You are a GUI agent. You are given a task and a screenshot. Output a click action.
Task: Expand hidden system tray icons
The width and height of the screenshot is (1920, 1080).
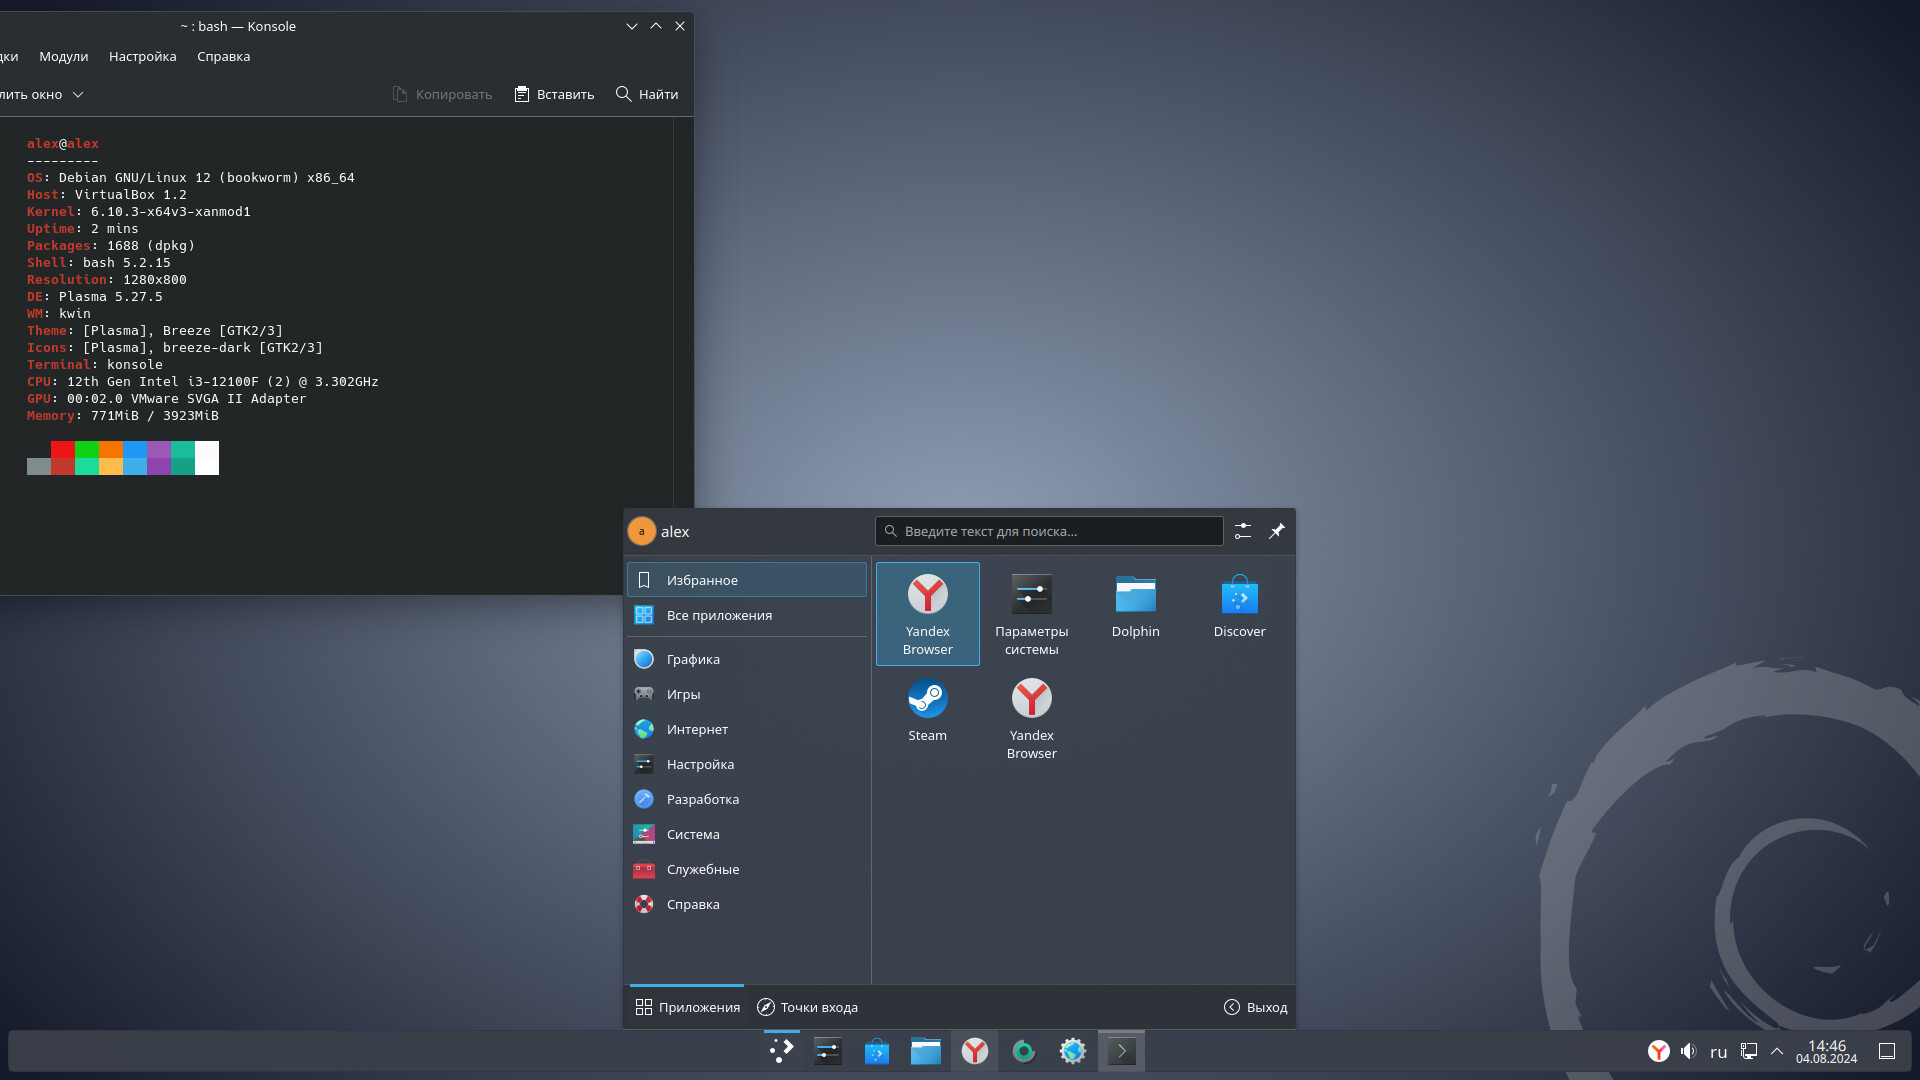(x=1777, y=1051)
